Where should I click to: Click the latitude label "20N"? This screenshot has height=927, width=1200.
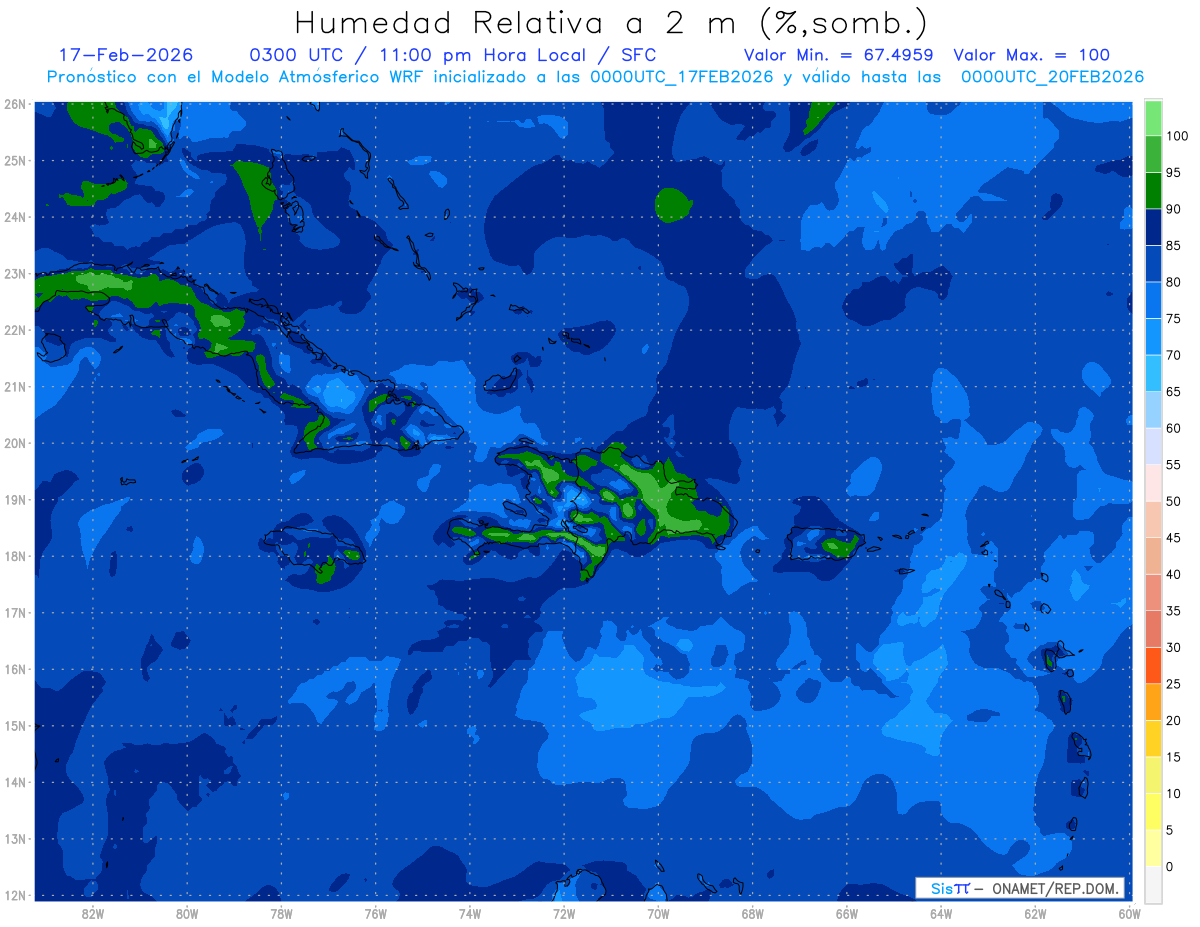14,443
